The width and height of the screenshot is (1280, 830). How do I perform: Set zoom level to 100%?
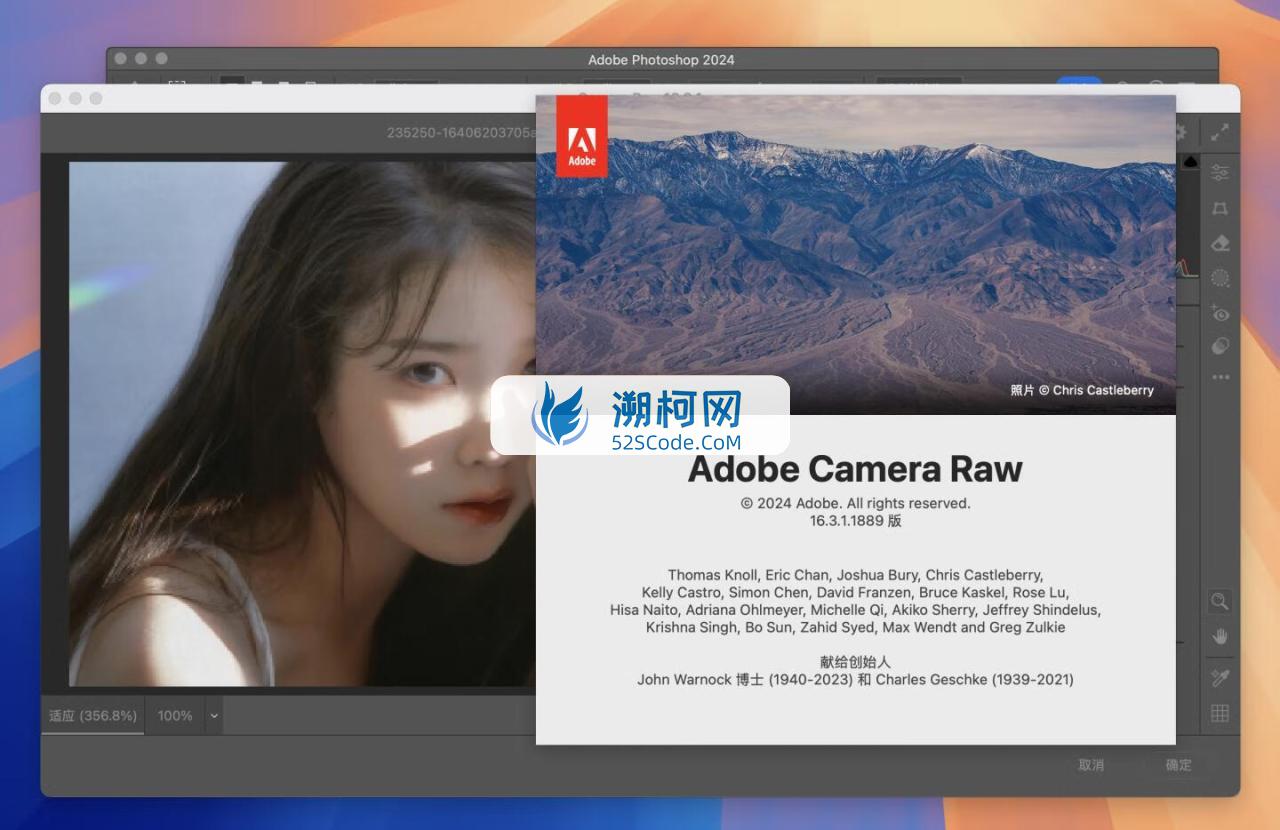point(175,716)
